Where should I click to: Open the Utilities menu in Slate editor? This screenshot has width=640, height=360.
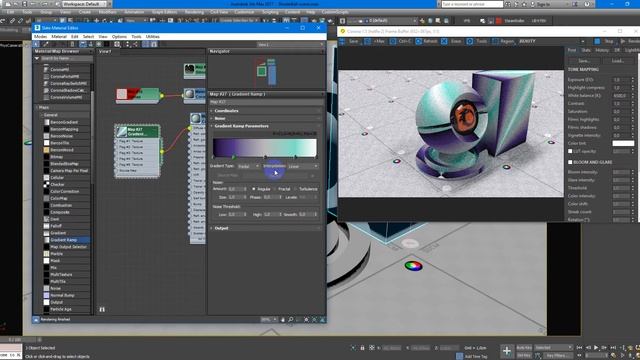153,36
